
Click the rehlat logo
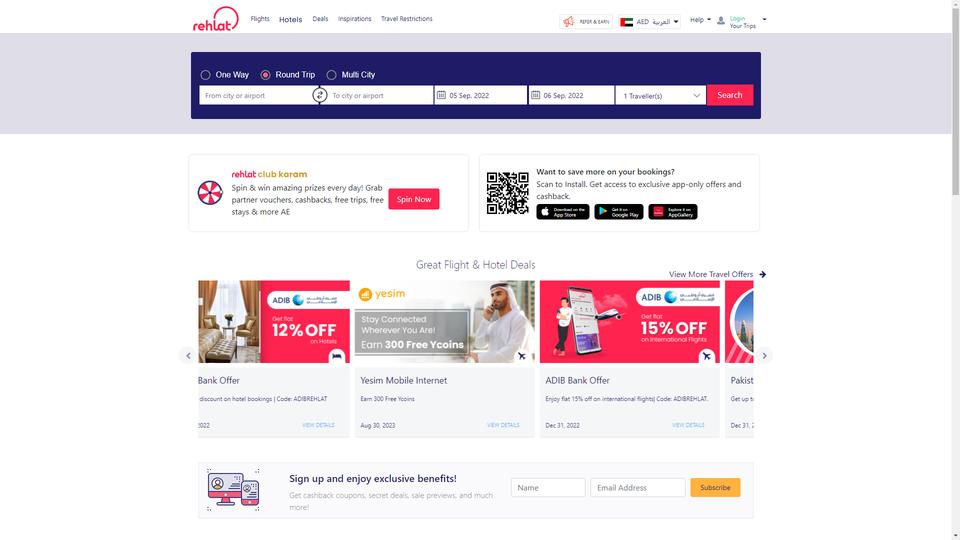[x=216, y=19]
